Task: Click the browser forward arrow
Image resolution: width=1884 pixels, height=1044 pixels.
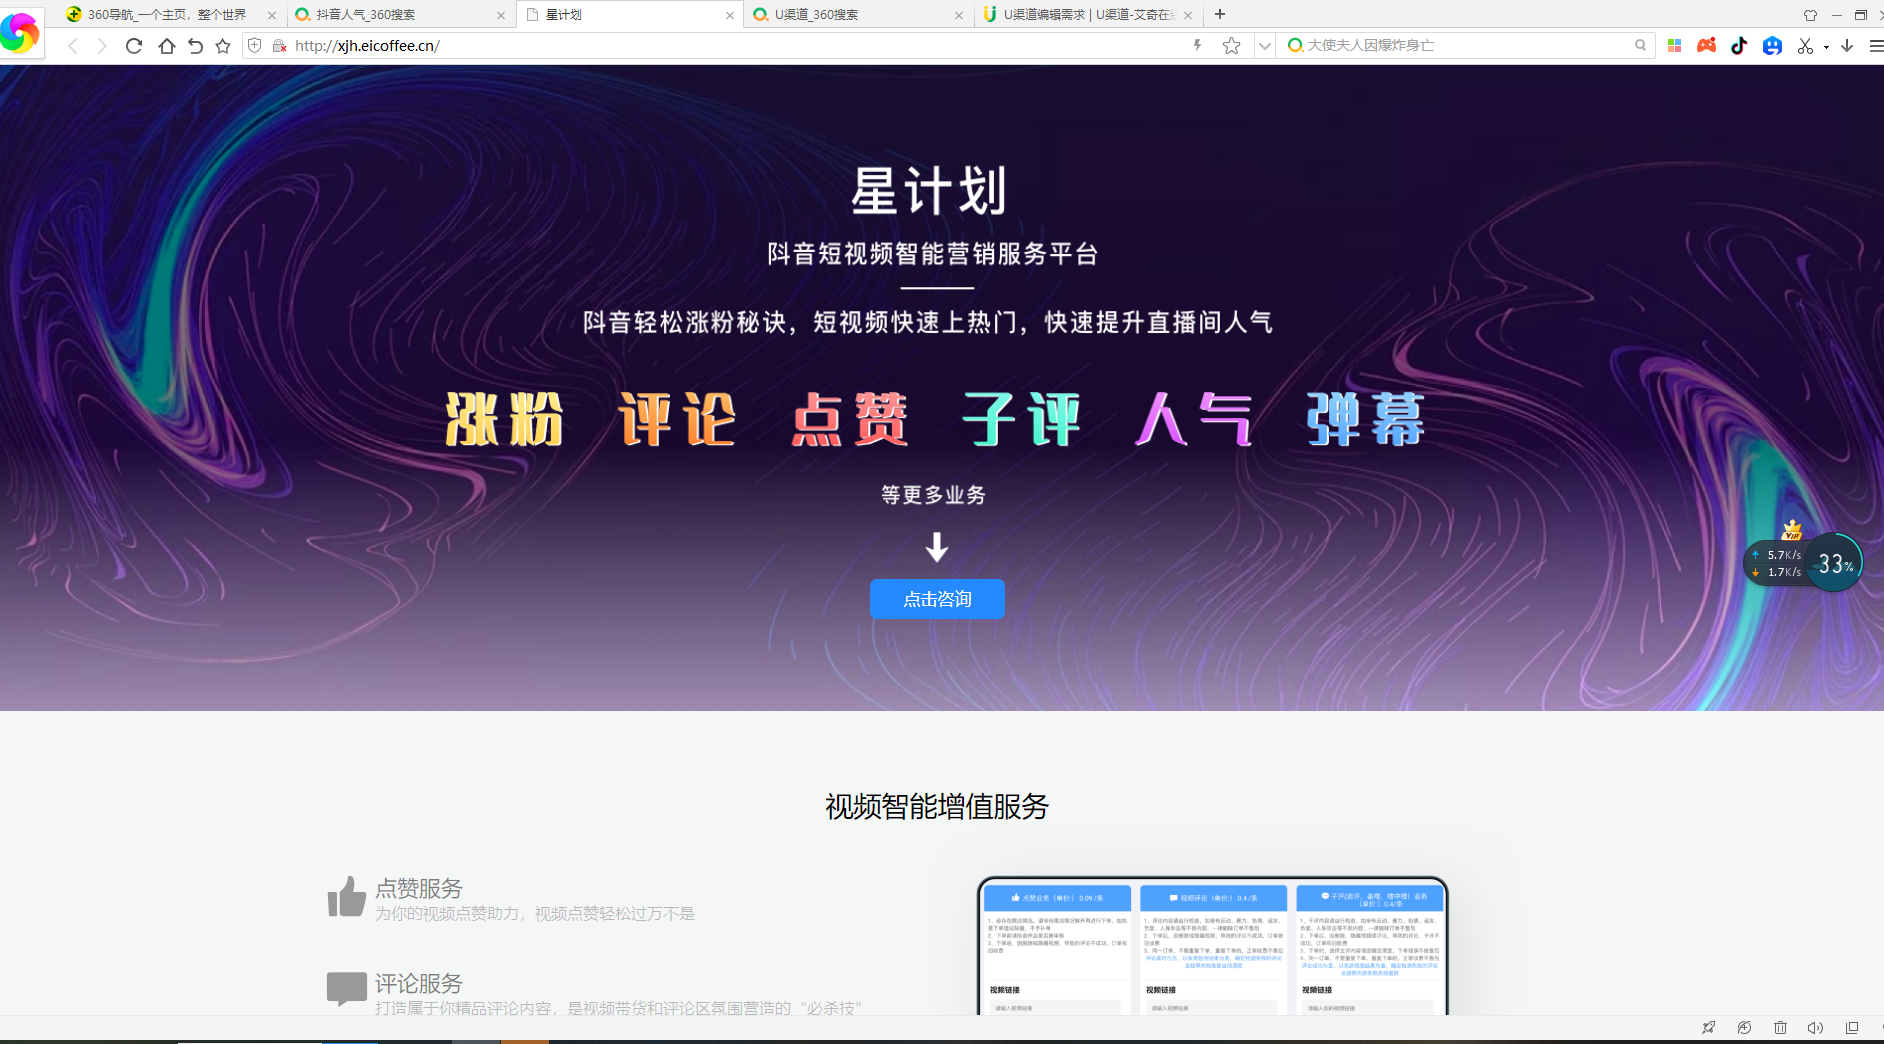Action: [101, 46]
